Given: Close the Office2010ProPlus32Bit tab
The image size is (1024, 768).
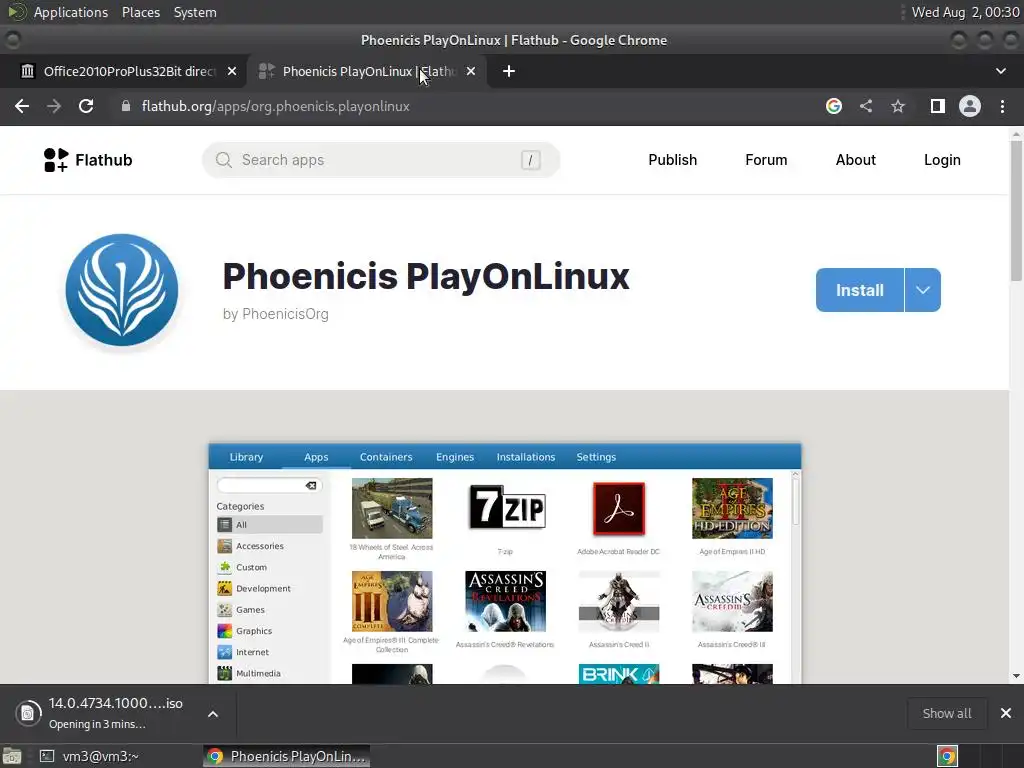Looking at the screenshot, I should point(232,71).
